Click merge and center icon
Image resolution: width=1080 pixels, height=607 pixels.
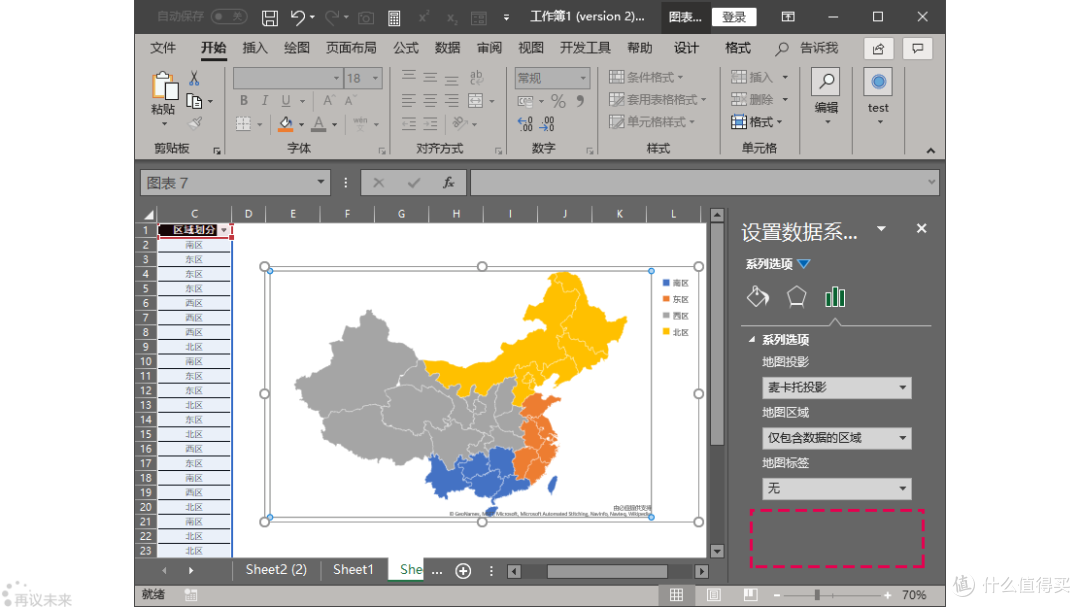click(x=476, y=101)
